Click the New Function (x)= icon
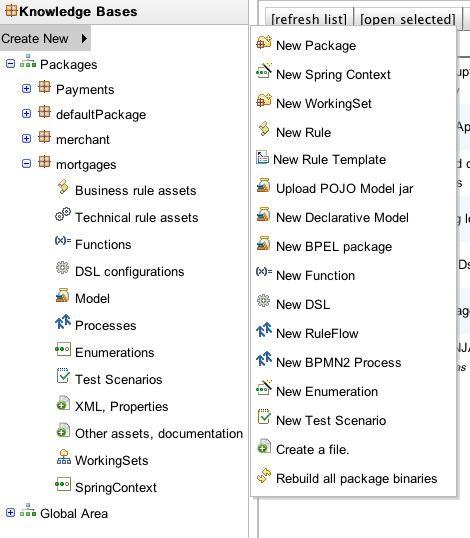The width and height of the screenshot is (470, 538). point(264,272)
